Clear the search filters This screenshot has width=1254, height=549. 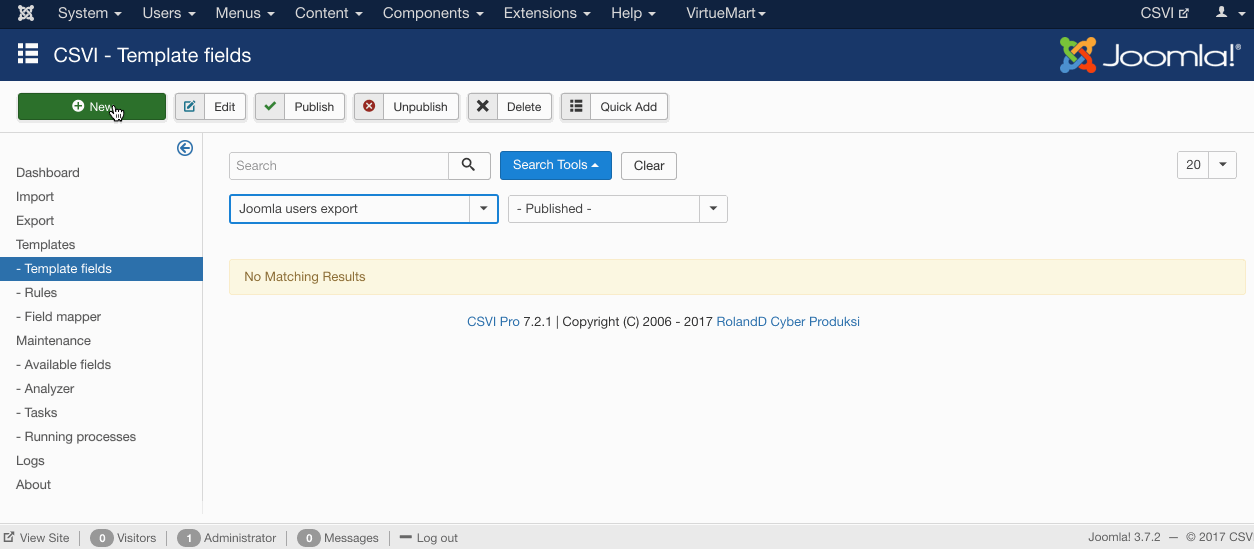(649, 165)
